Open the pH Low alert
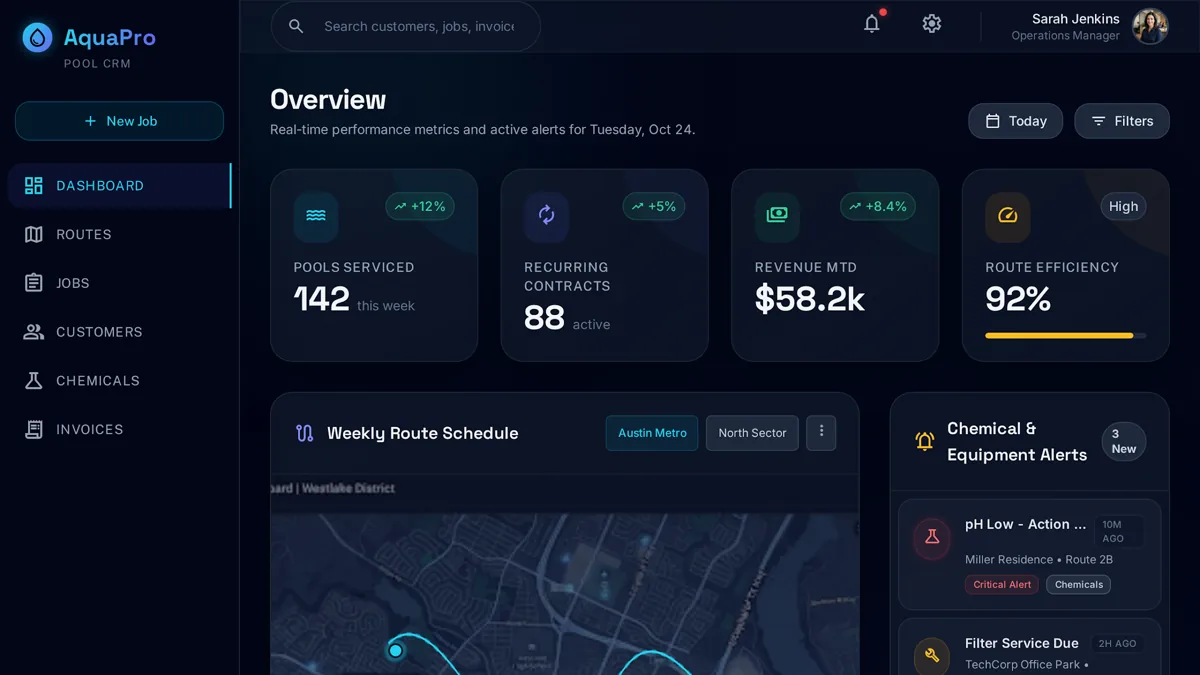The image size is (1200, 675). [x=1030, y=554]
